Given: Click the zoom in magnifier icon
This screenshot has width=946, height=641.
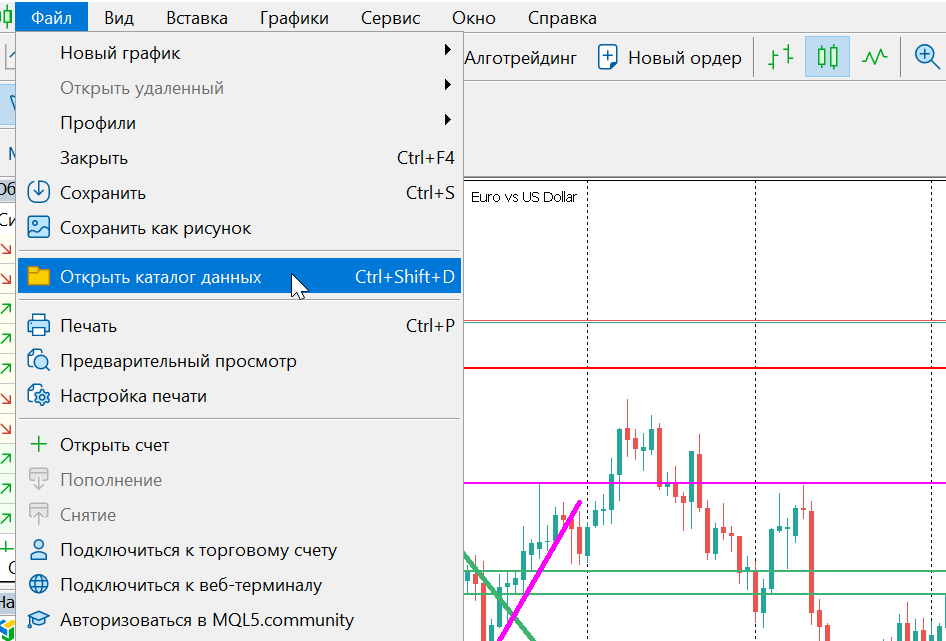Looking at the screenshot, I should pyautogui.click(x=927, y=57).
